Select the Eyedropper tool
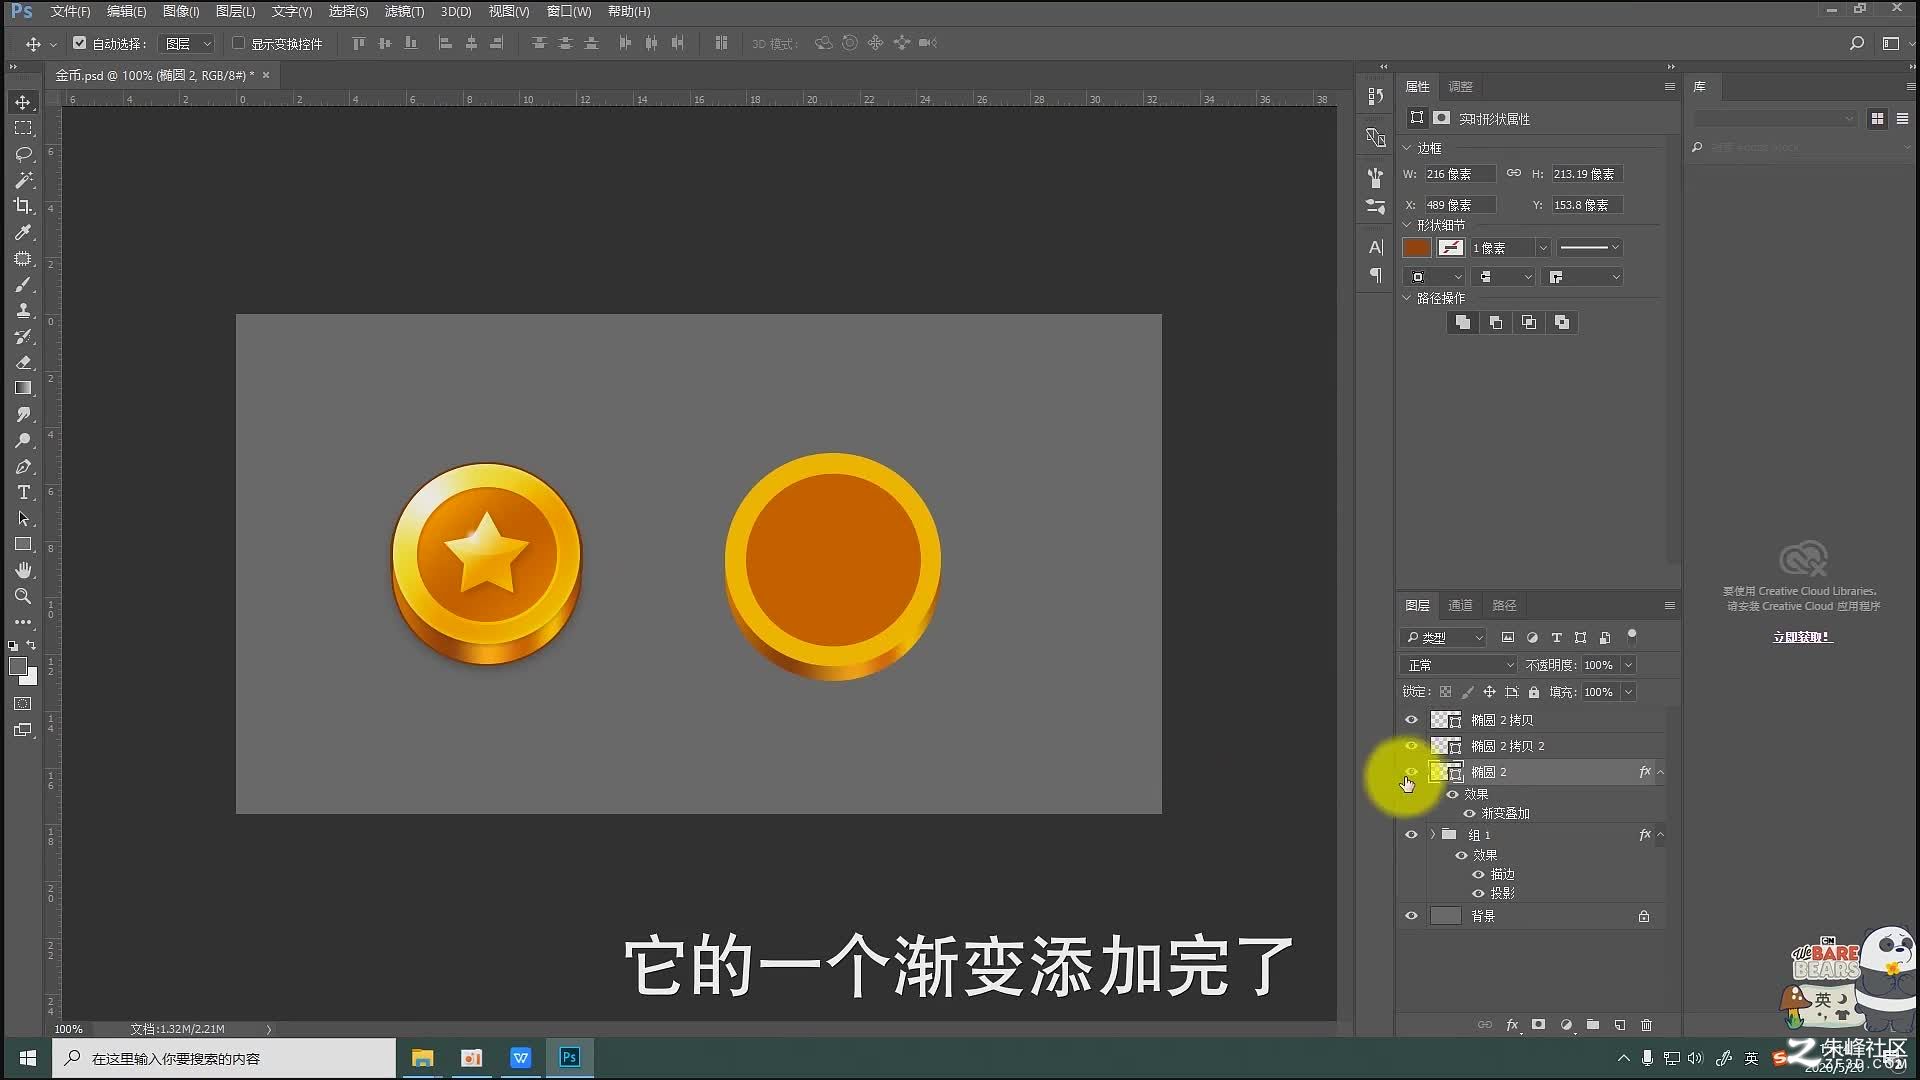Image resolution: width=1920 pixels, height=1080 pixels. [x=23, y=232]
